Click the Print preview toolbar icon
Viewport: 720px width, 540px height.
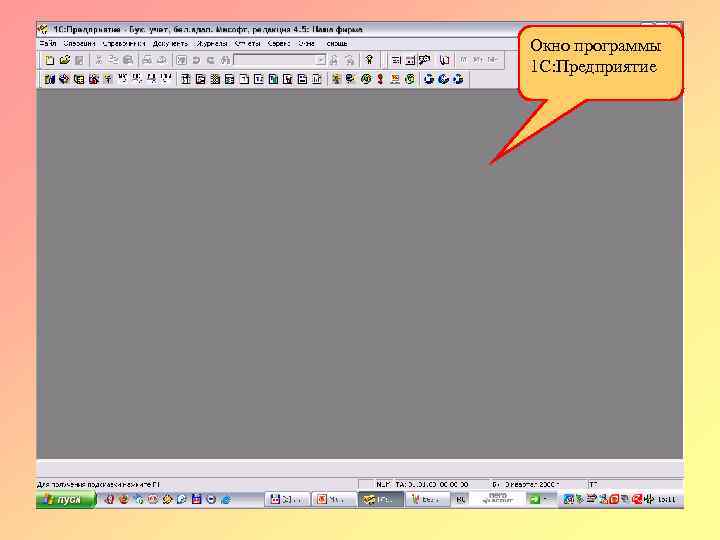click(162, 60)
